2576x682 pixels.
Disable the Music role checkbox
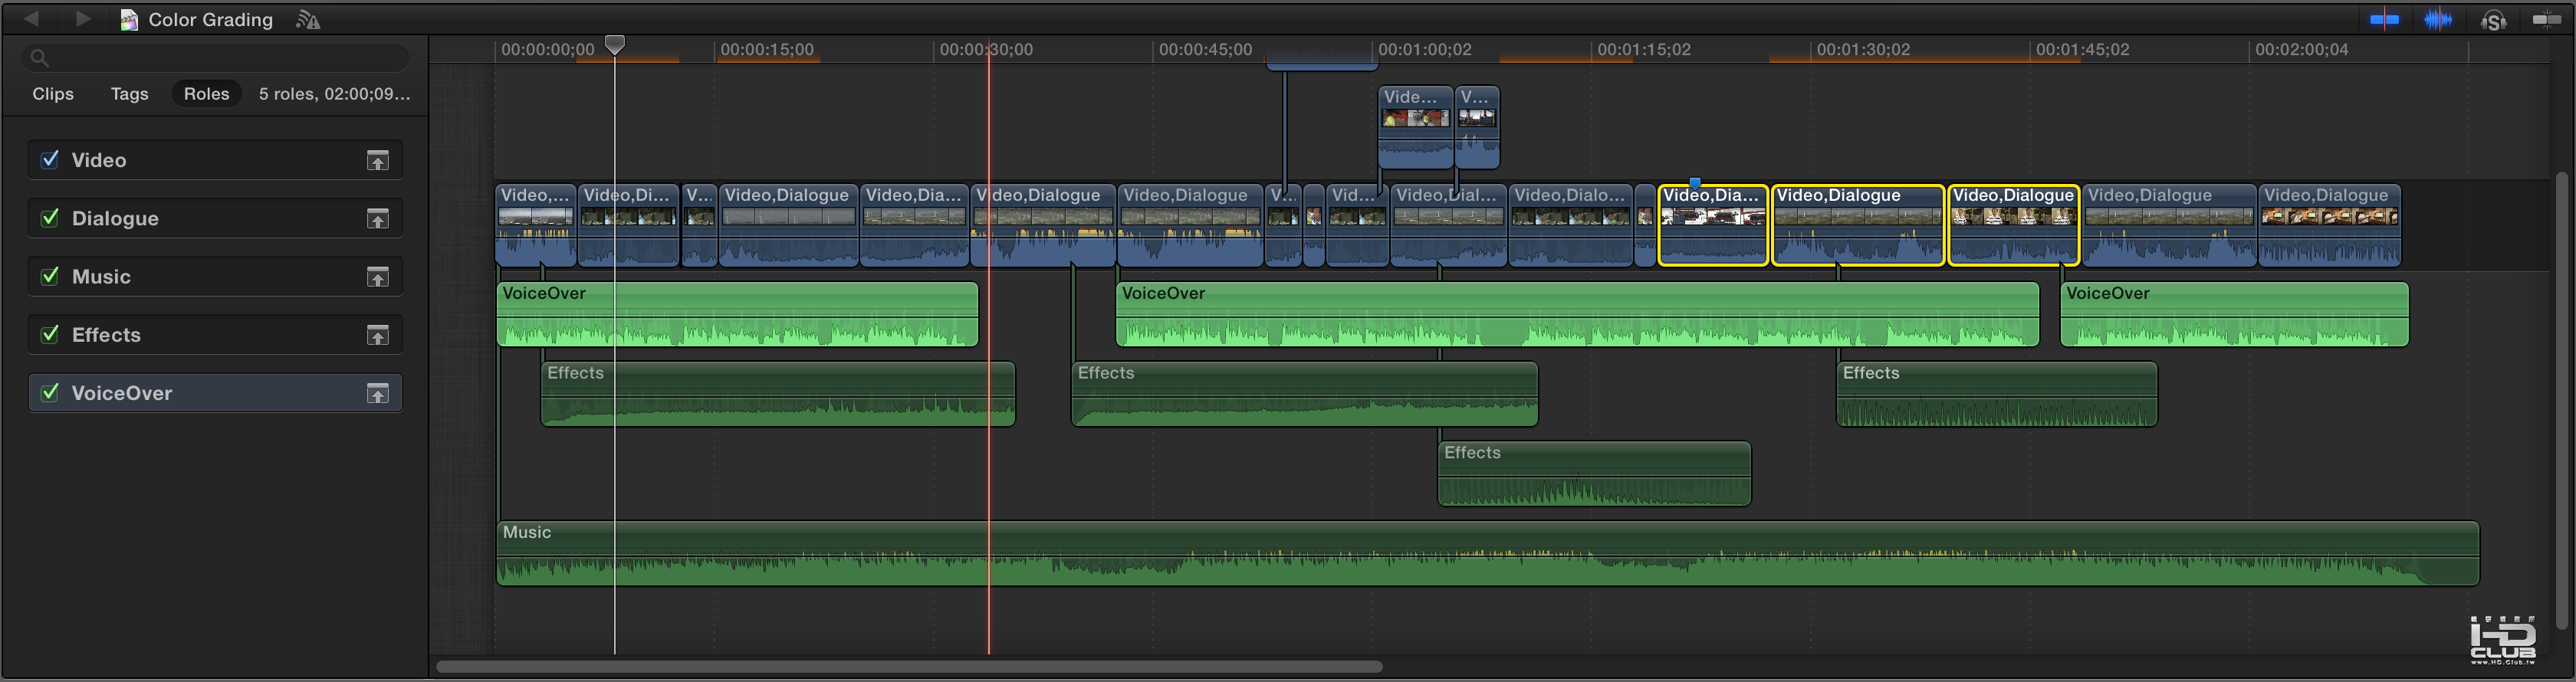(x=49, y=276)
